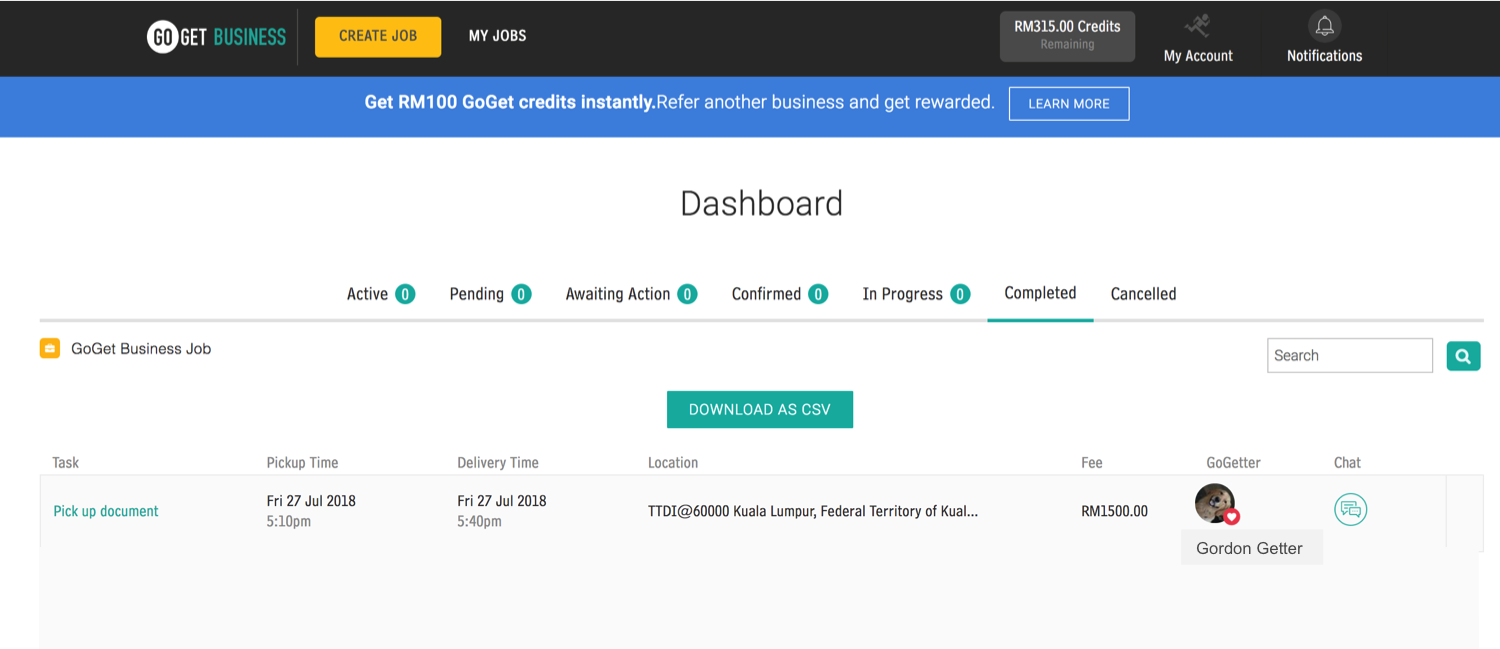This screenshot has width=1500, height=649.
Task: Switch to the Active tab
Action: click(380, 294)
